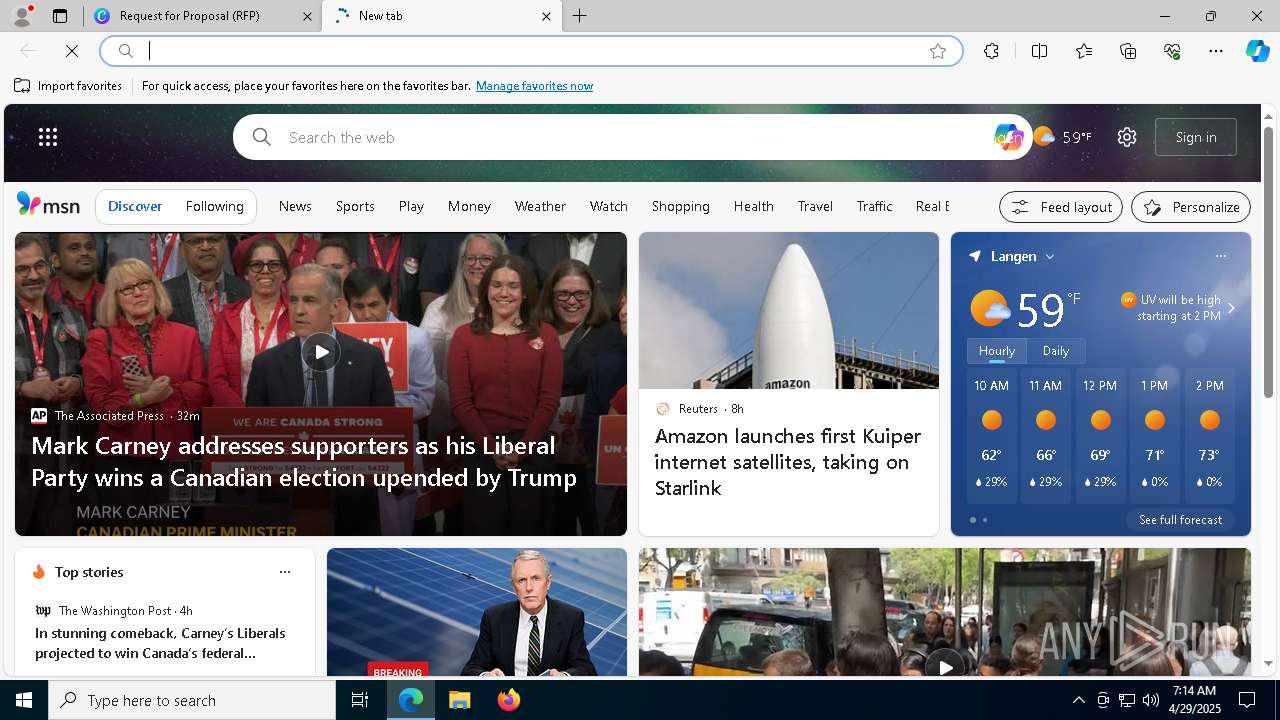
Task: Click the Personalize button
Action: 1191,207
